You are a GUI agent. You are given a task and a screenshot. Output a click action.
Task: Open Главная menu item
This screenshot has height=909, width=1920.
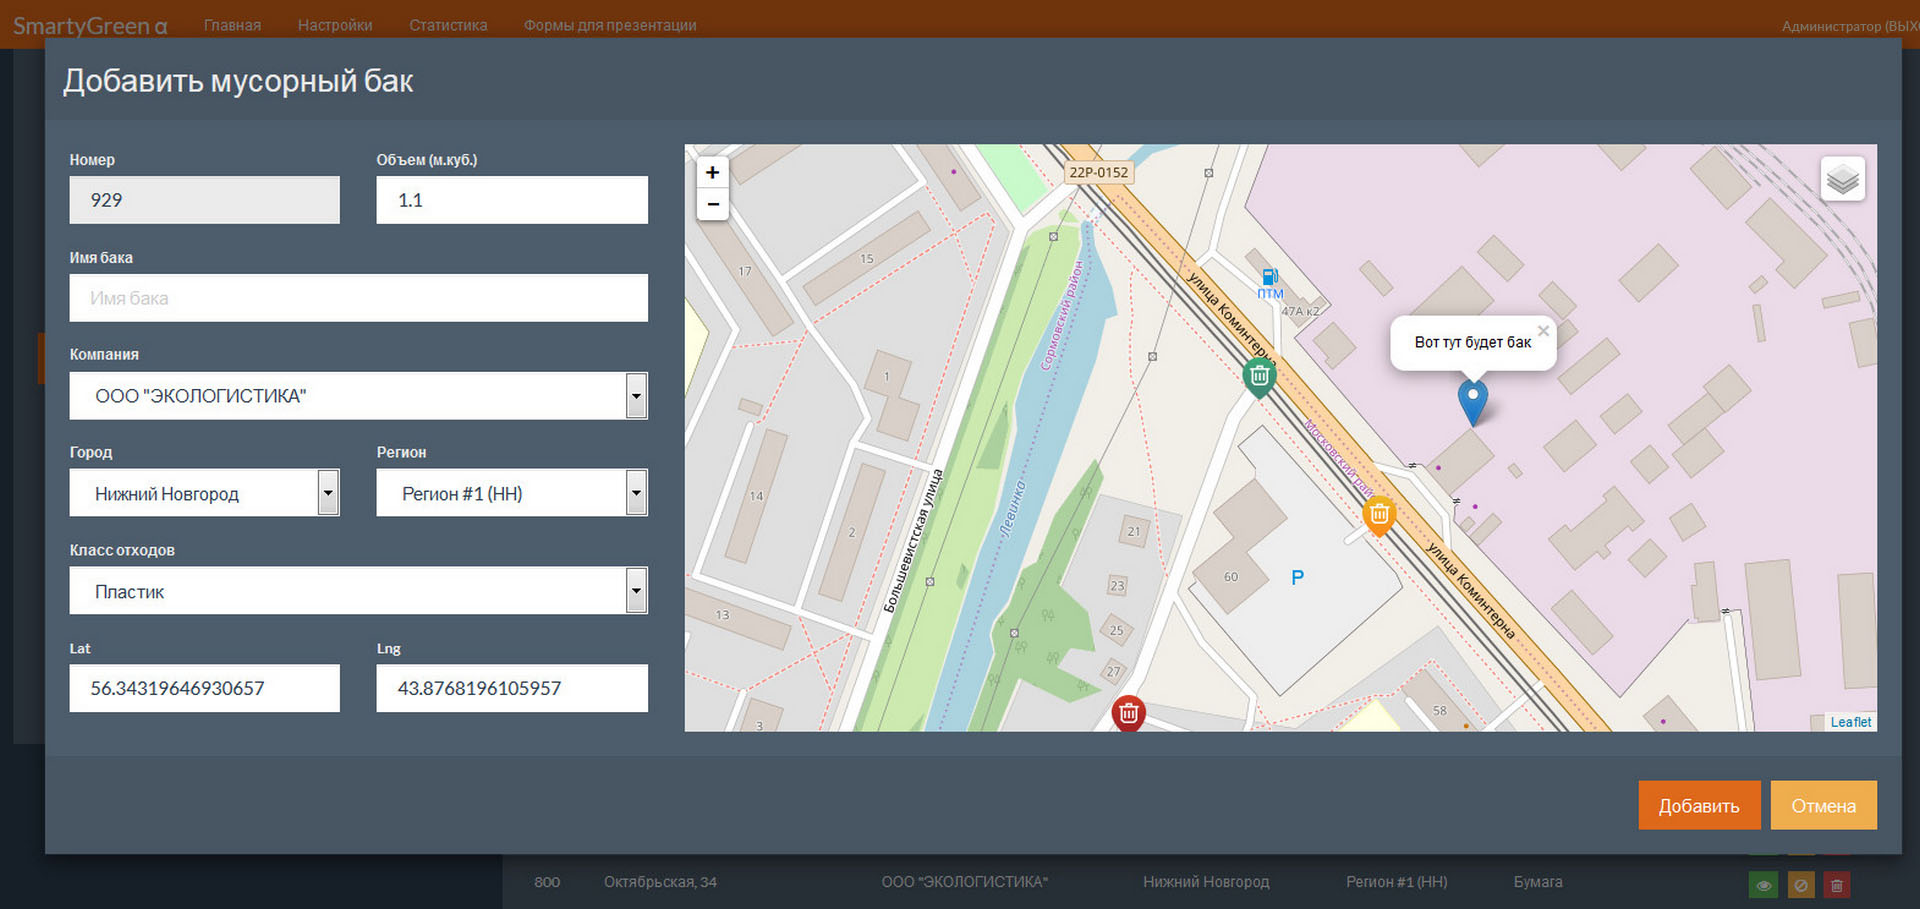coord(232,25)
